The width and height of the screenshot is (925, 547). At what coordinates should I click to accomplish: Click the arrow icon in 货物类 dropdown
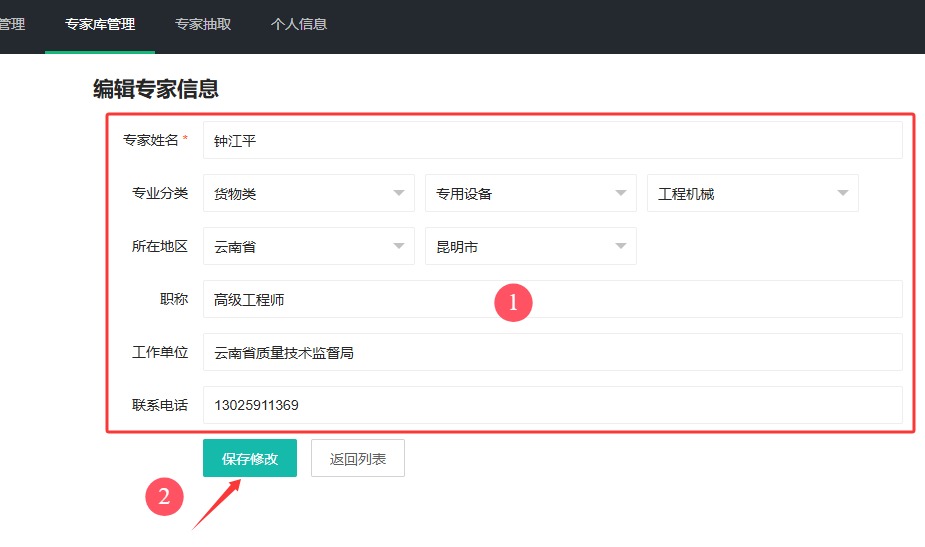pos(399,193)
